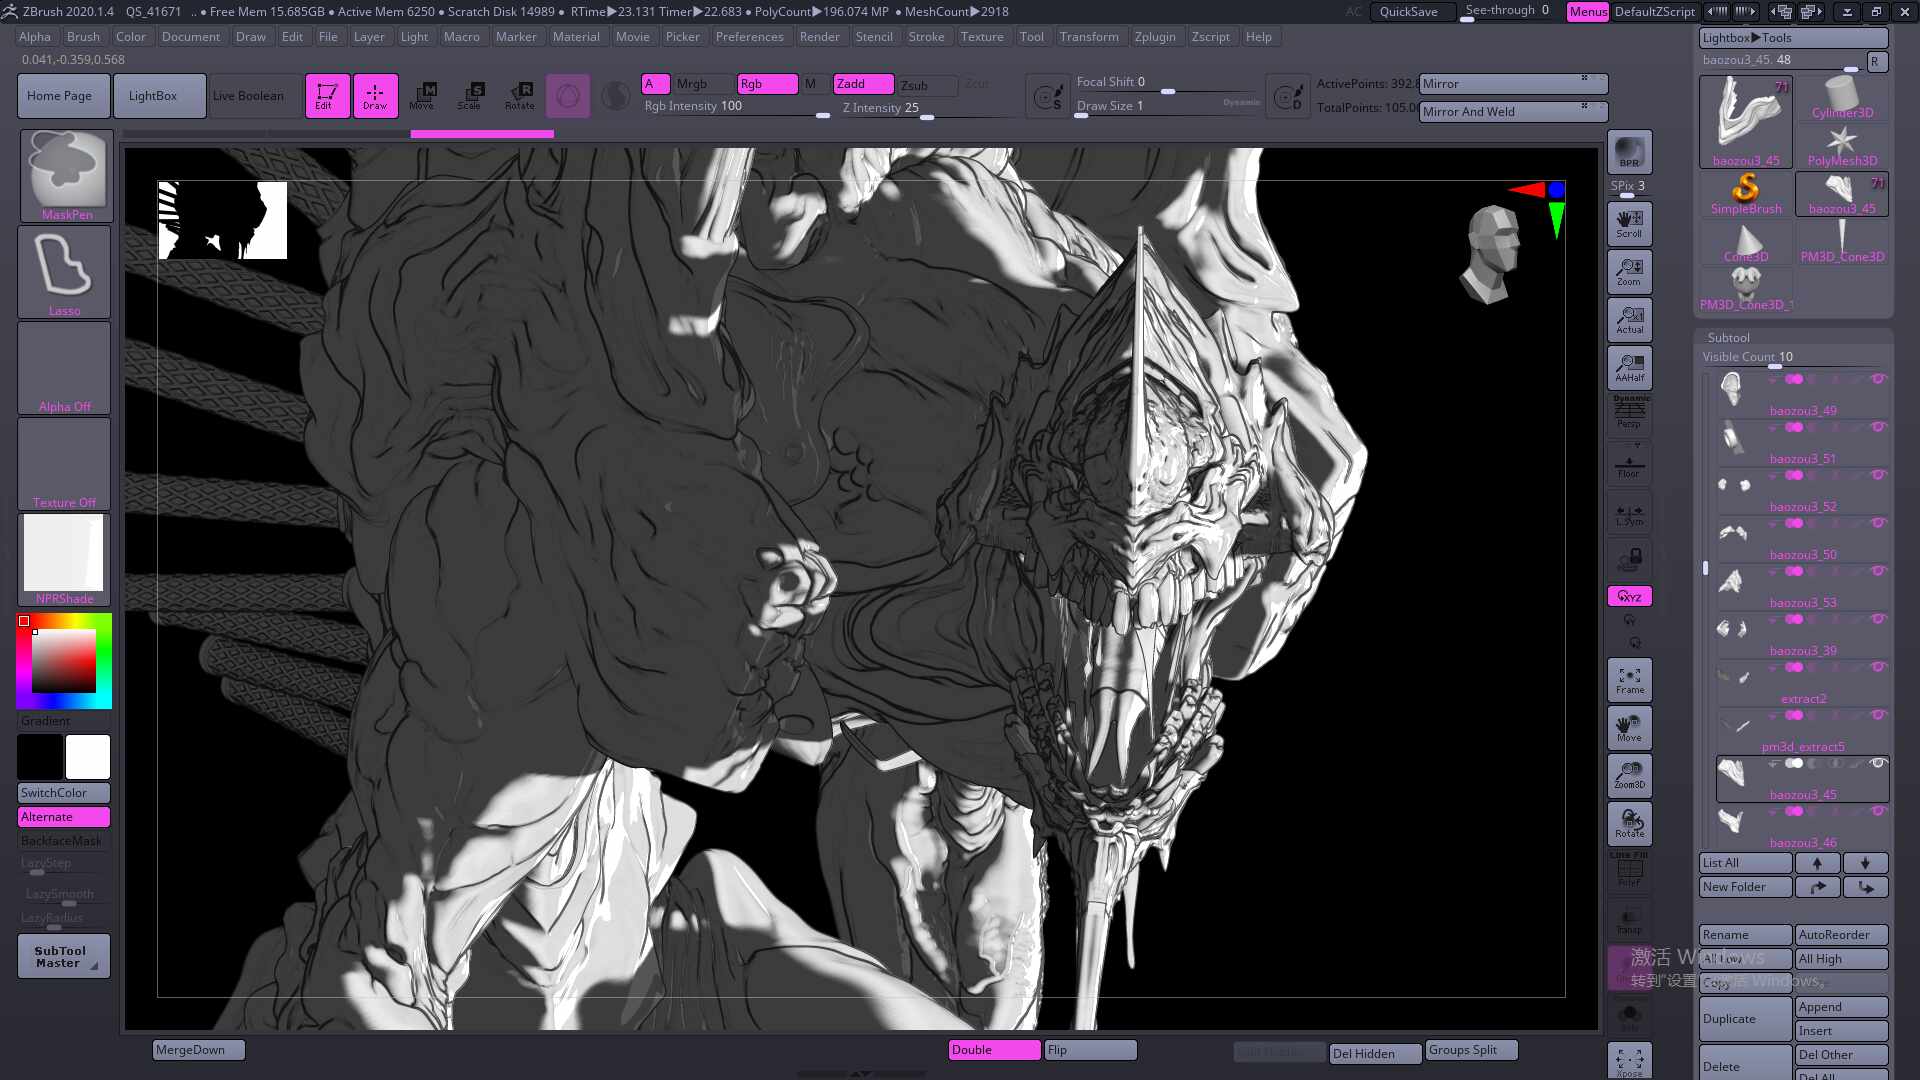Open NPRShade material selector
The image size is (1920, 1080).
(64, 560)
